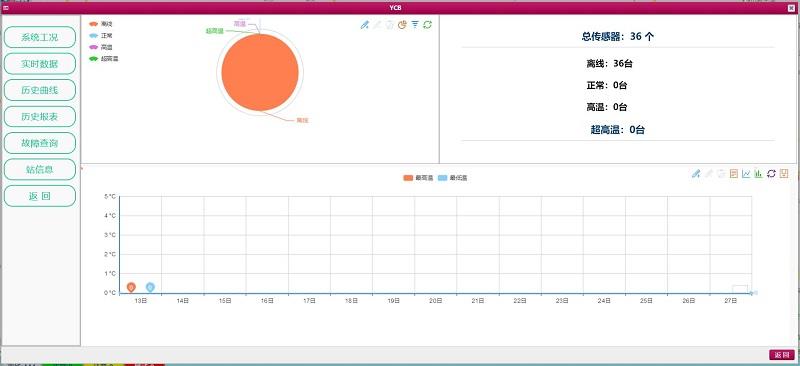Viewport: 800px width, 366px height.
Task: Click the 返回 button at bottom right
Action: click(x=782, y=355)
